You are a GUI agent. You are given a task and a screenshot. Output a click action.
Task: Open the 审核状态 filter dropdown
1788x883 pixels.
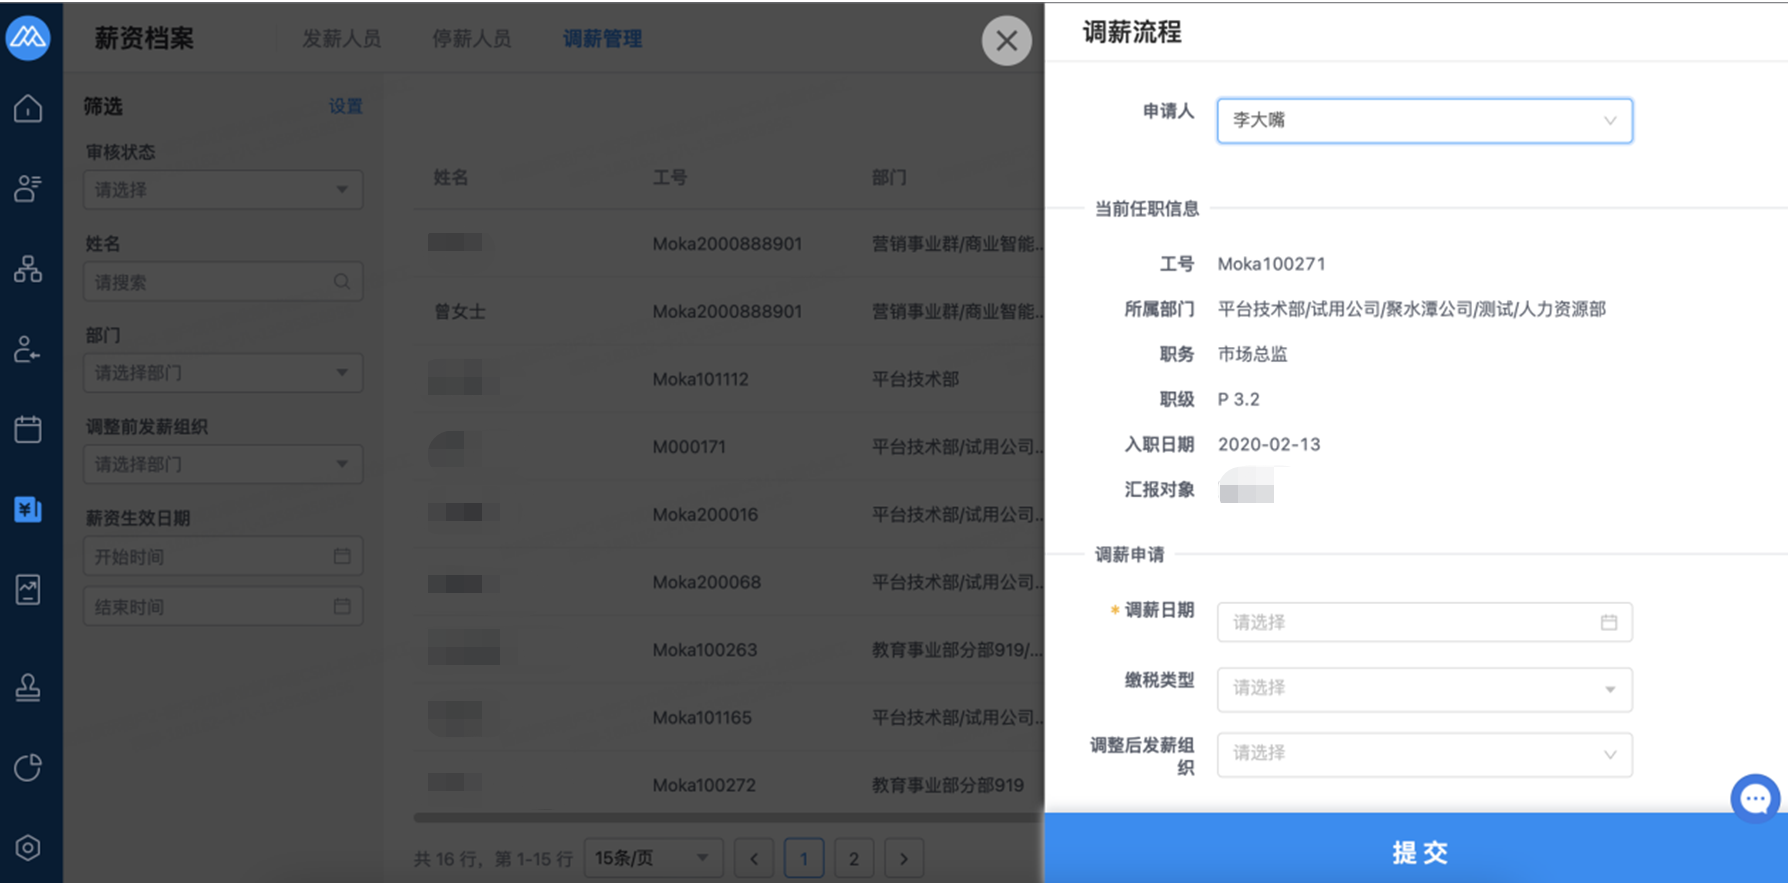(223, 190)
